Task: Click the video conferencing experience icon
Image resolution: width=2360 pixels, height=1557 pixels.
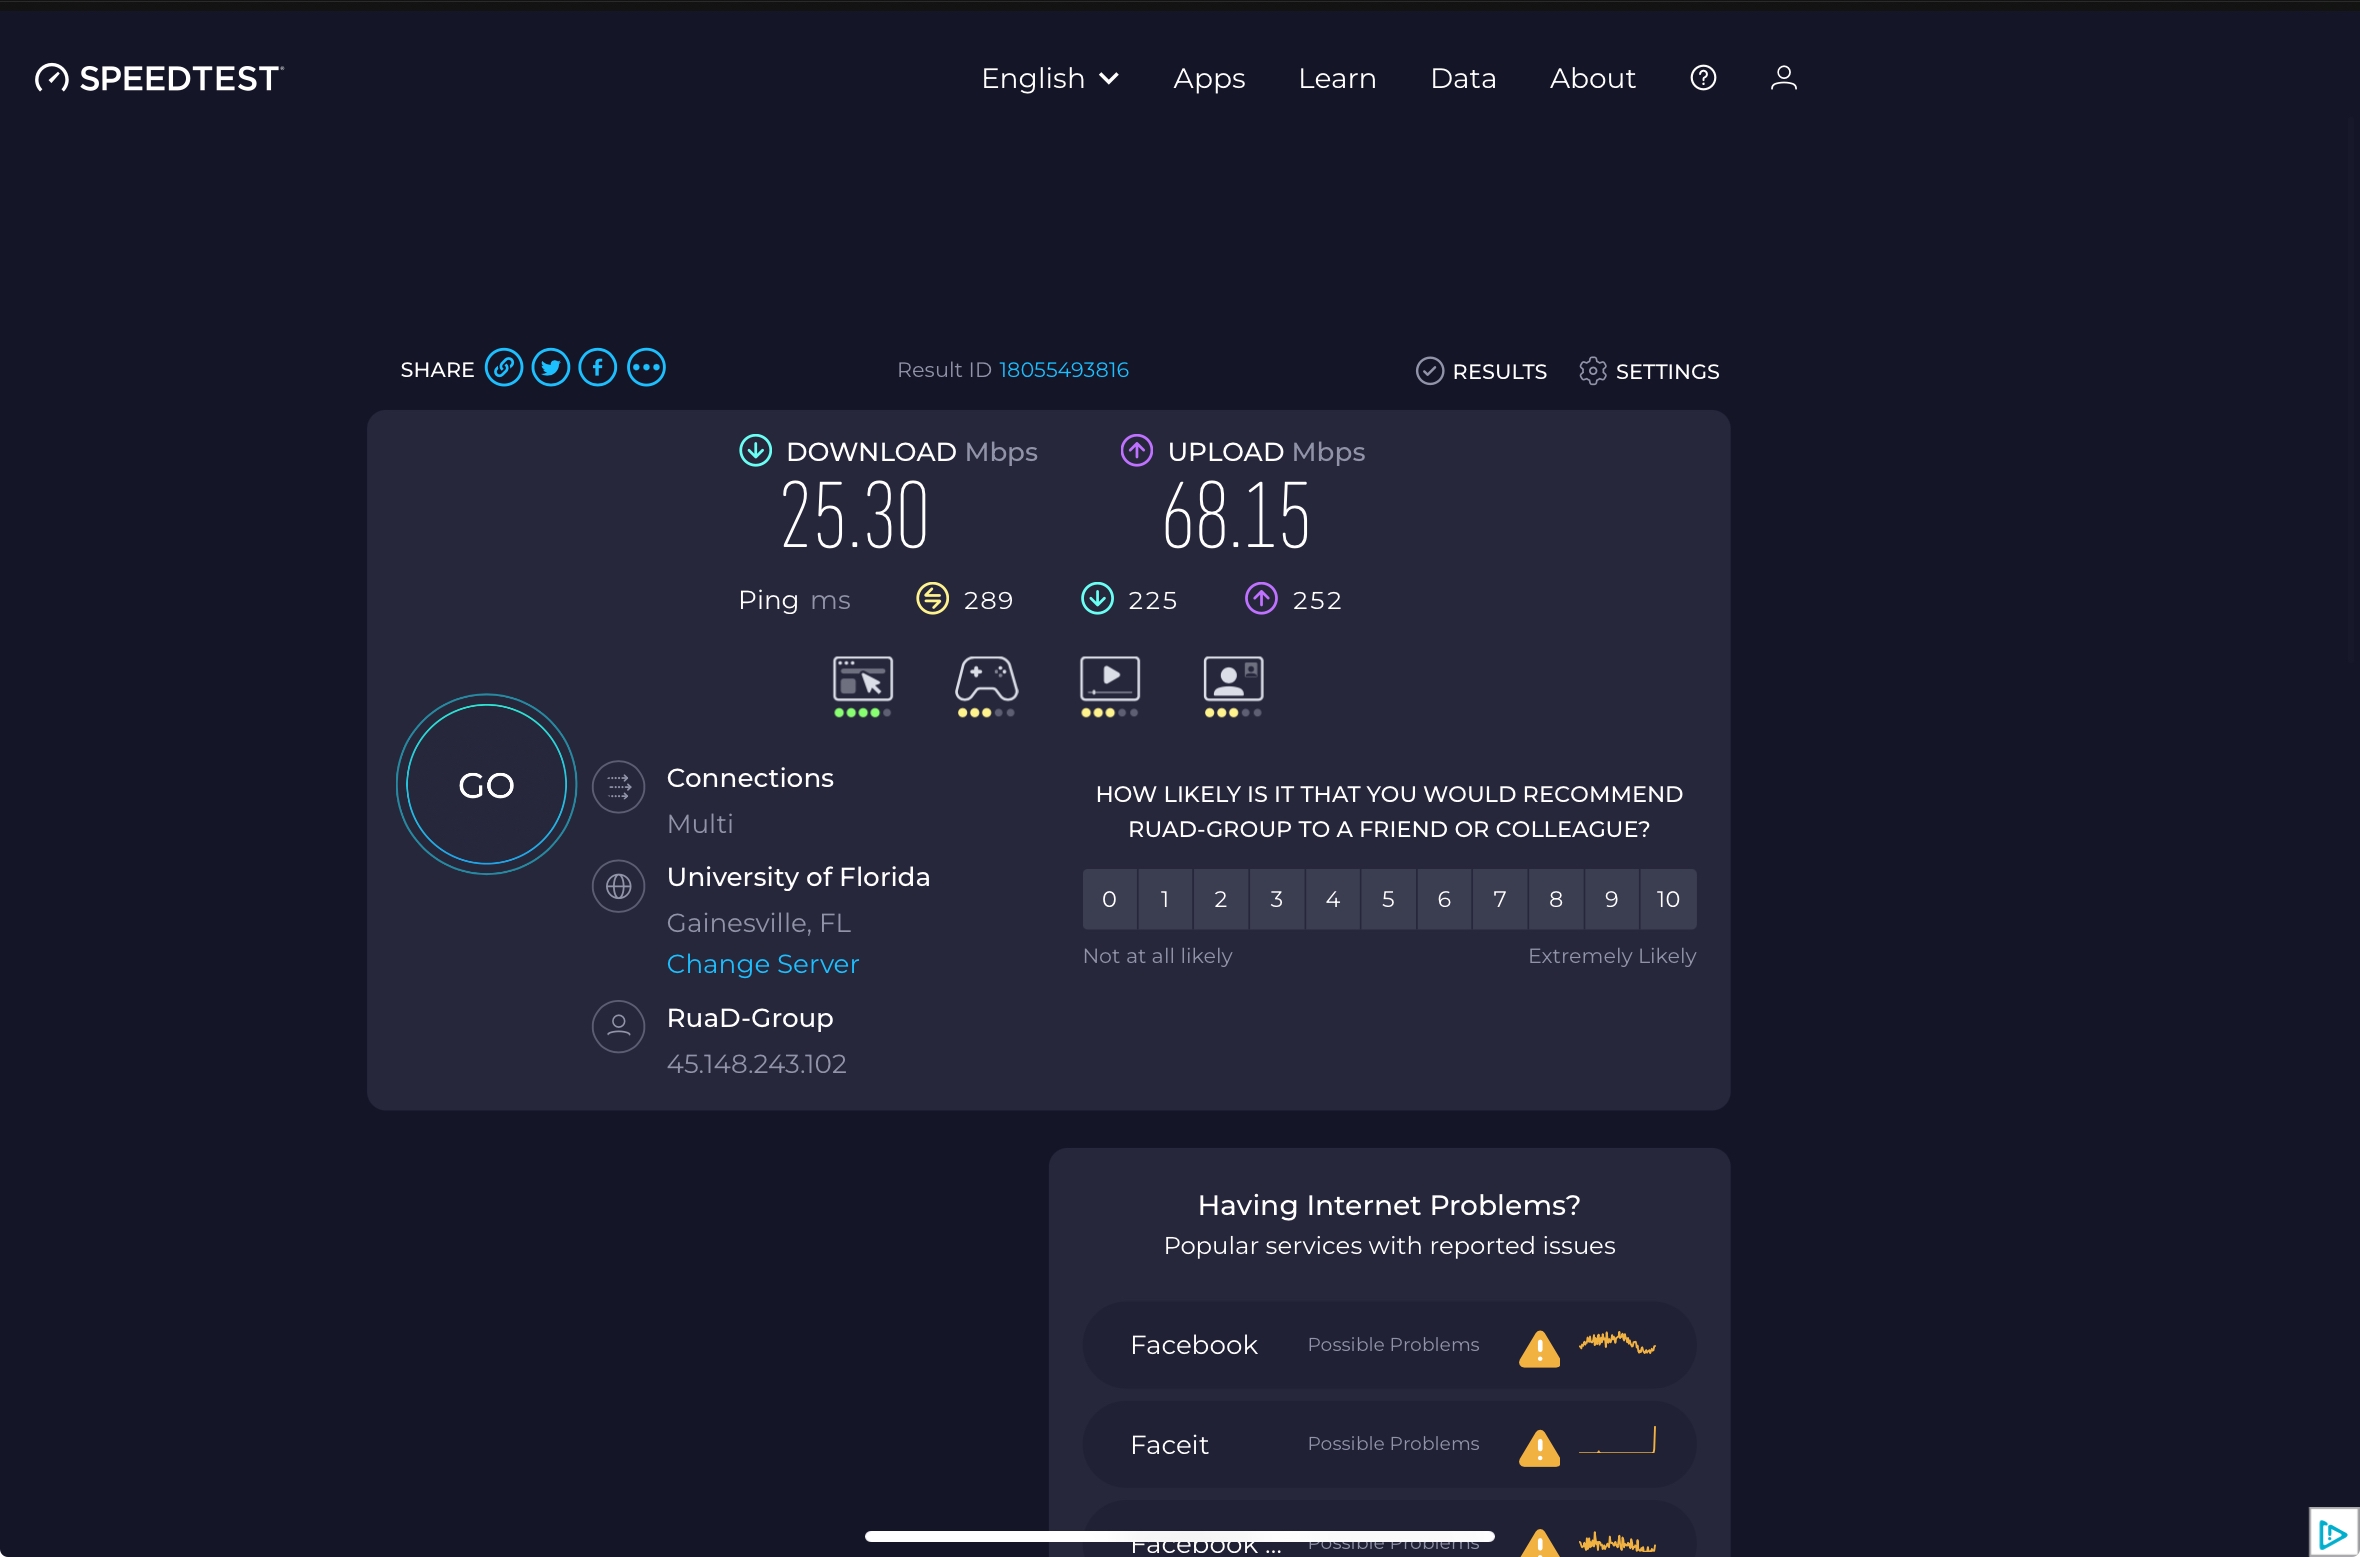Action: [1234, 686]
